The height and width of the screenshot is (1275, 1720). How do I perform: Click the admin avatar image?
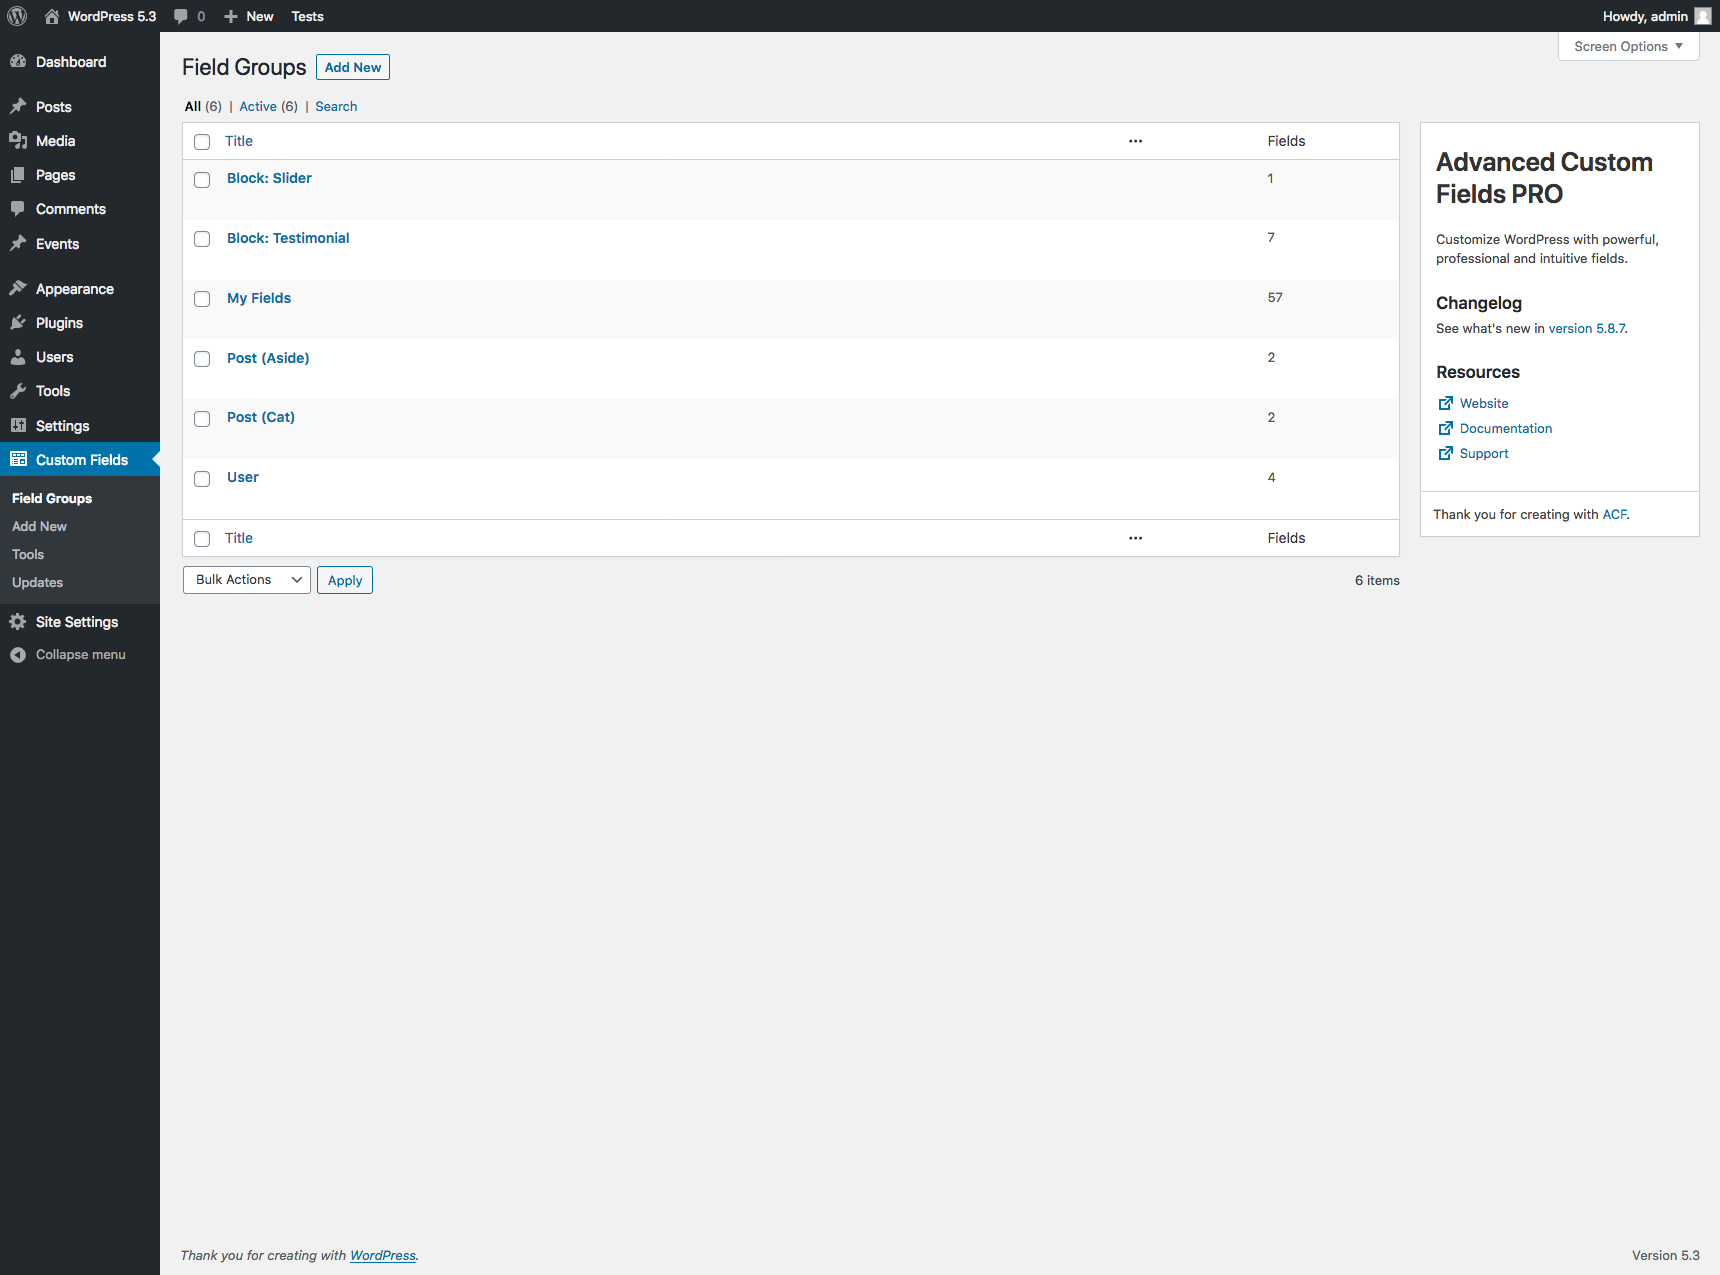1703,16
